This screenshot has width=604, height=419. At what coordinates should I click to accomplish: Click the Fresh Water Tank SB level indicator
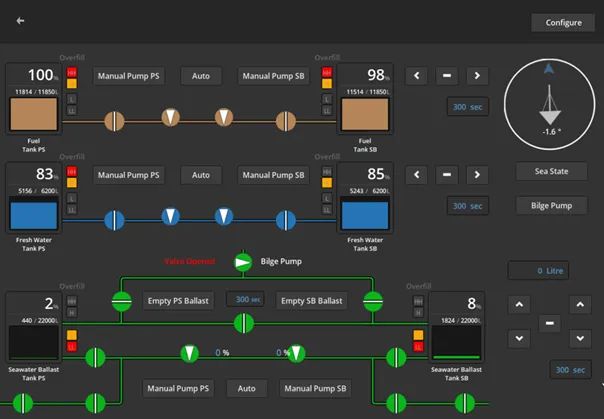tap(365, 213)
